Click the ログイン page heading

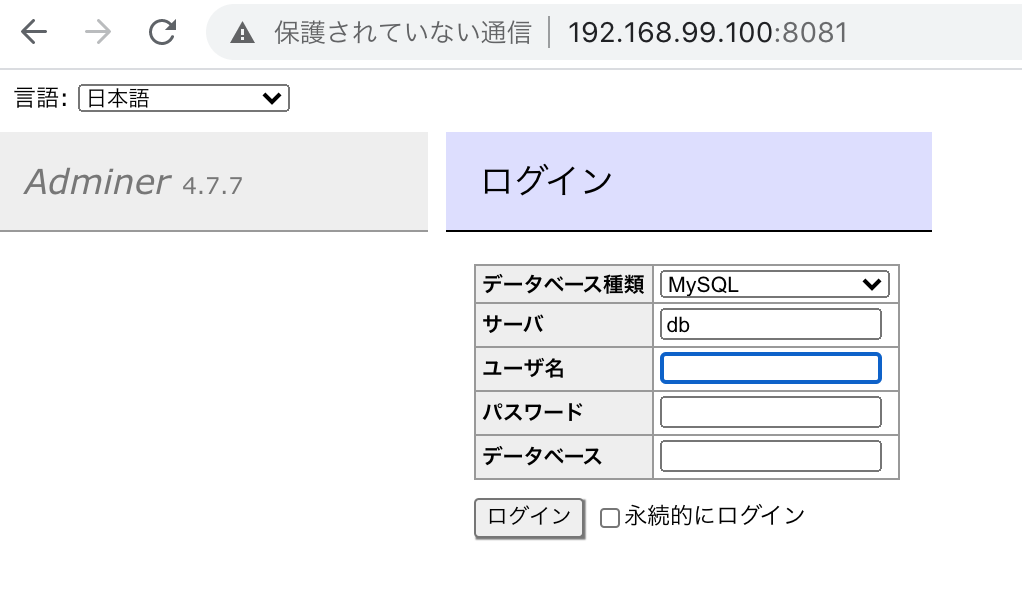click(x=545, y=181)
